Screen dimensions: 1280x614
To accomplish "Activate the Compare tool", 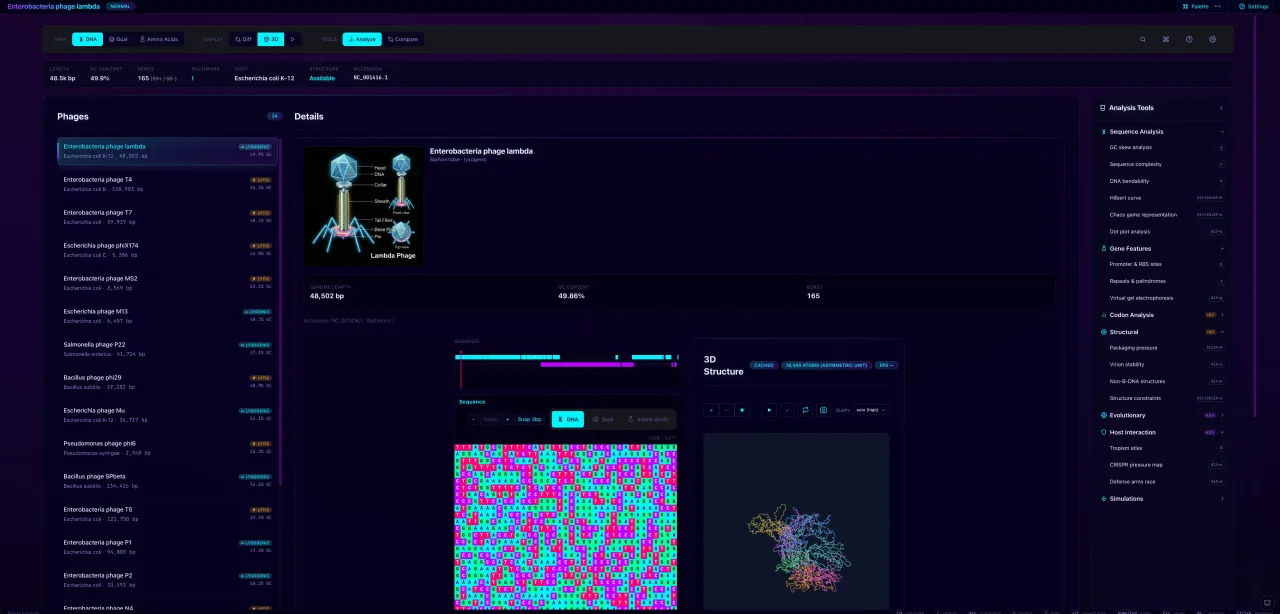I will pyautogui.click(x=403, y=39).
